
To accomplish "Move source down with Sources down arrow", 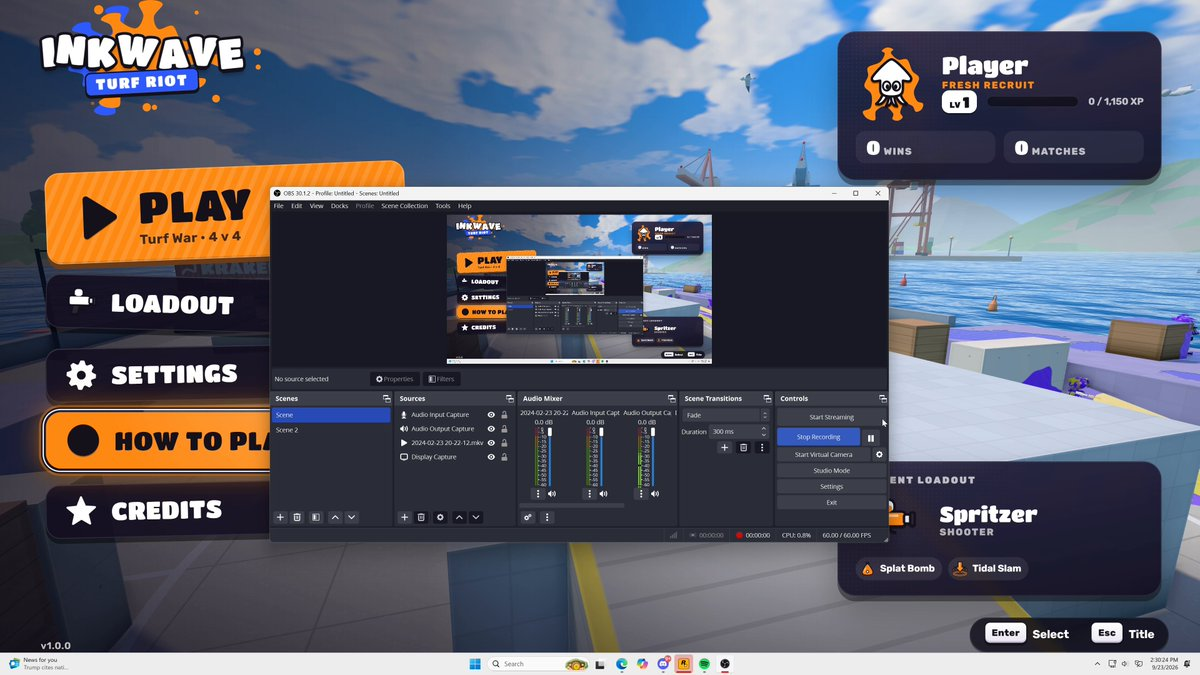I will tap(476, 517).
